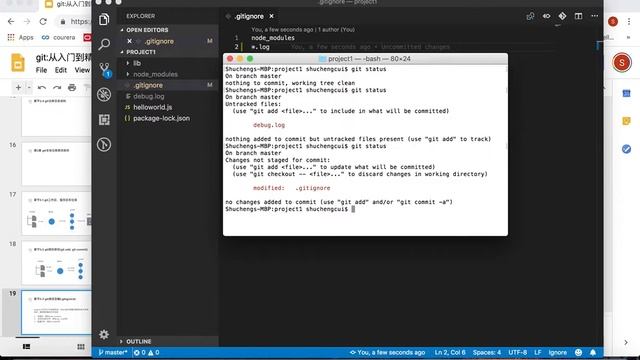640x360 pixels.
Task: Click Redo in Slides toolbar
Action: click(57, 87)
